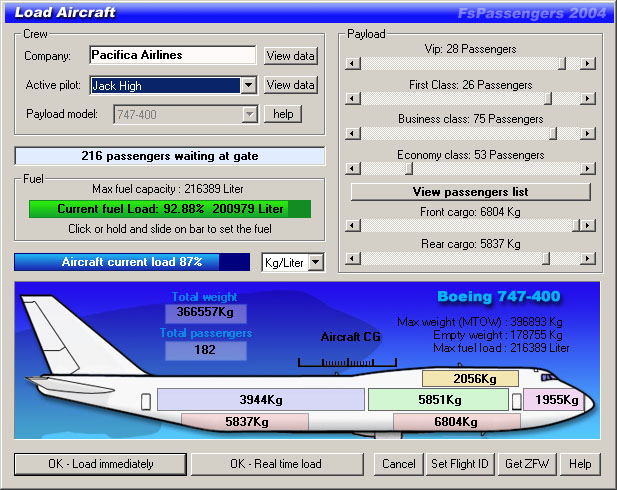Click the Front cargo slider left arrow
Screen dimensions: 617x490
coord(353,226)
